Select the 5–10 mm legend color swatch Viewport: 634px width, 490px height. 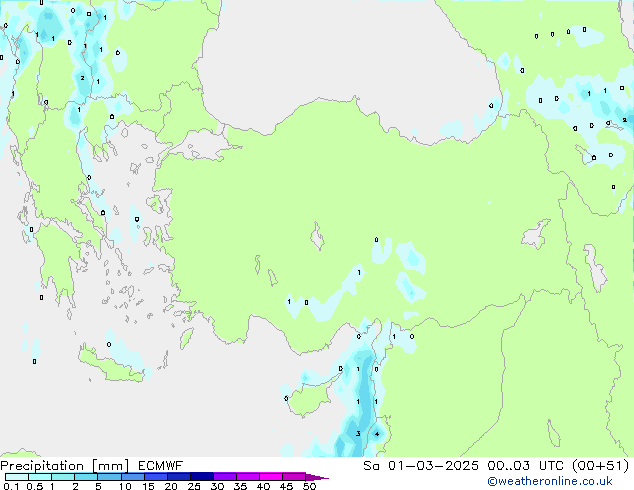pyautogui.click(x=109, y=477)
